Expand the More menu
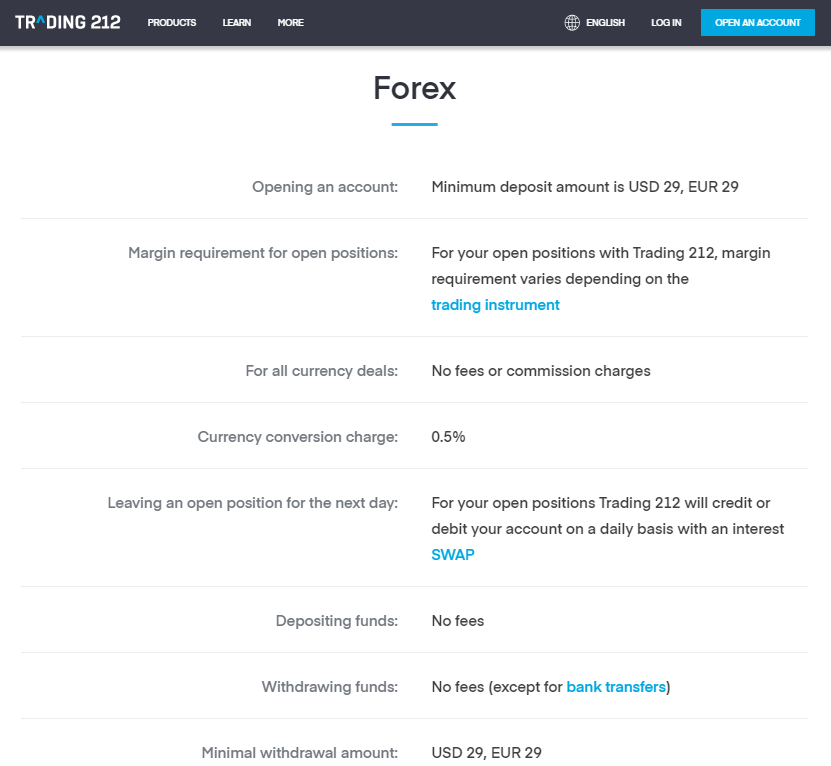Image resolution: width=831 pixels, height=766 pixels. click(290, 23)
